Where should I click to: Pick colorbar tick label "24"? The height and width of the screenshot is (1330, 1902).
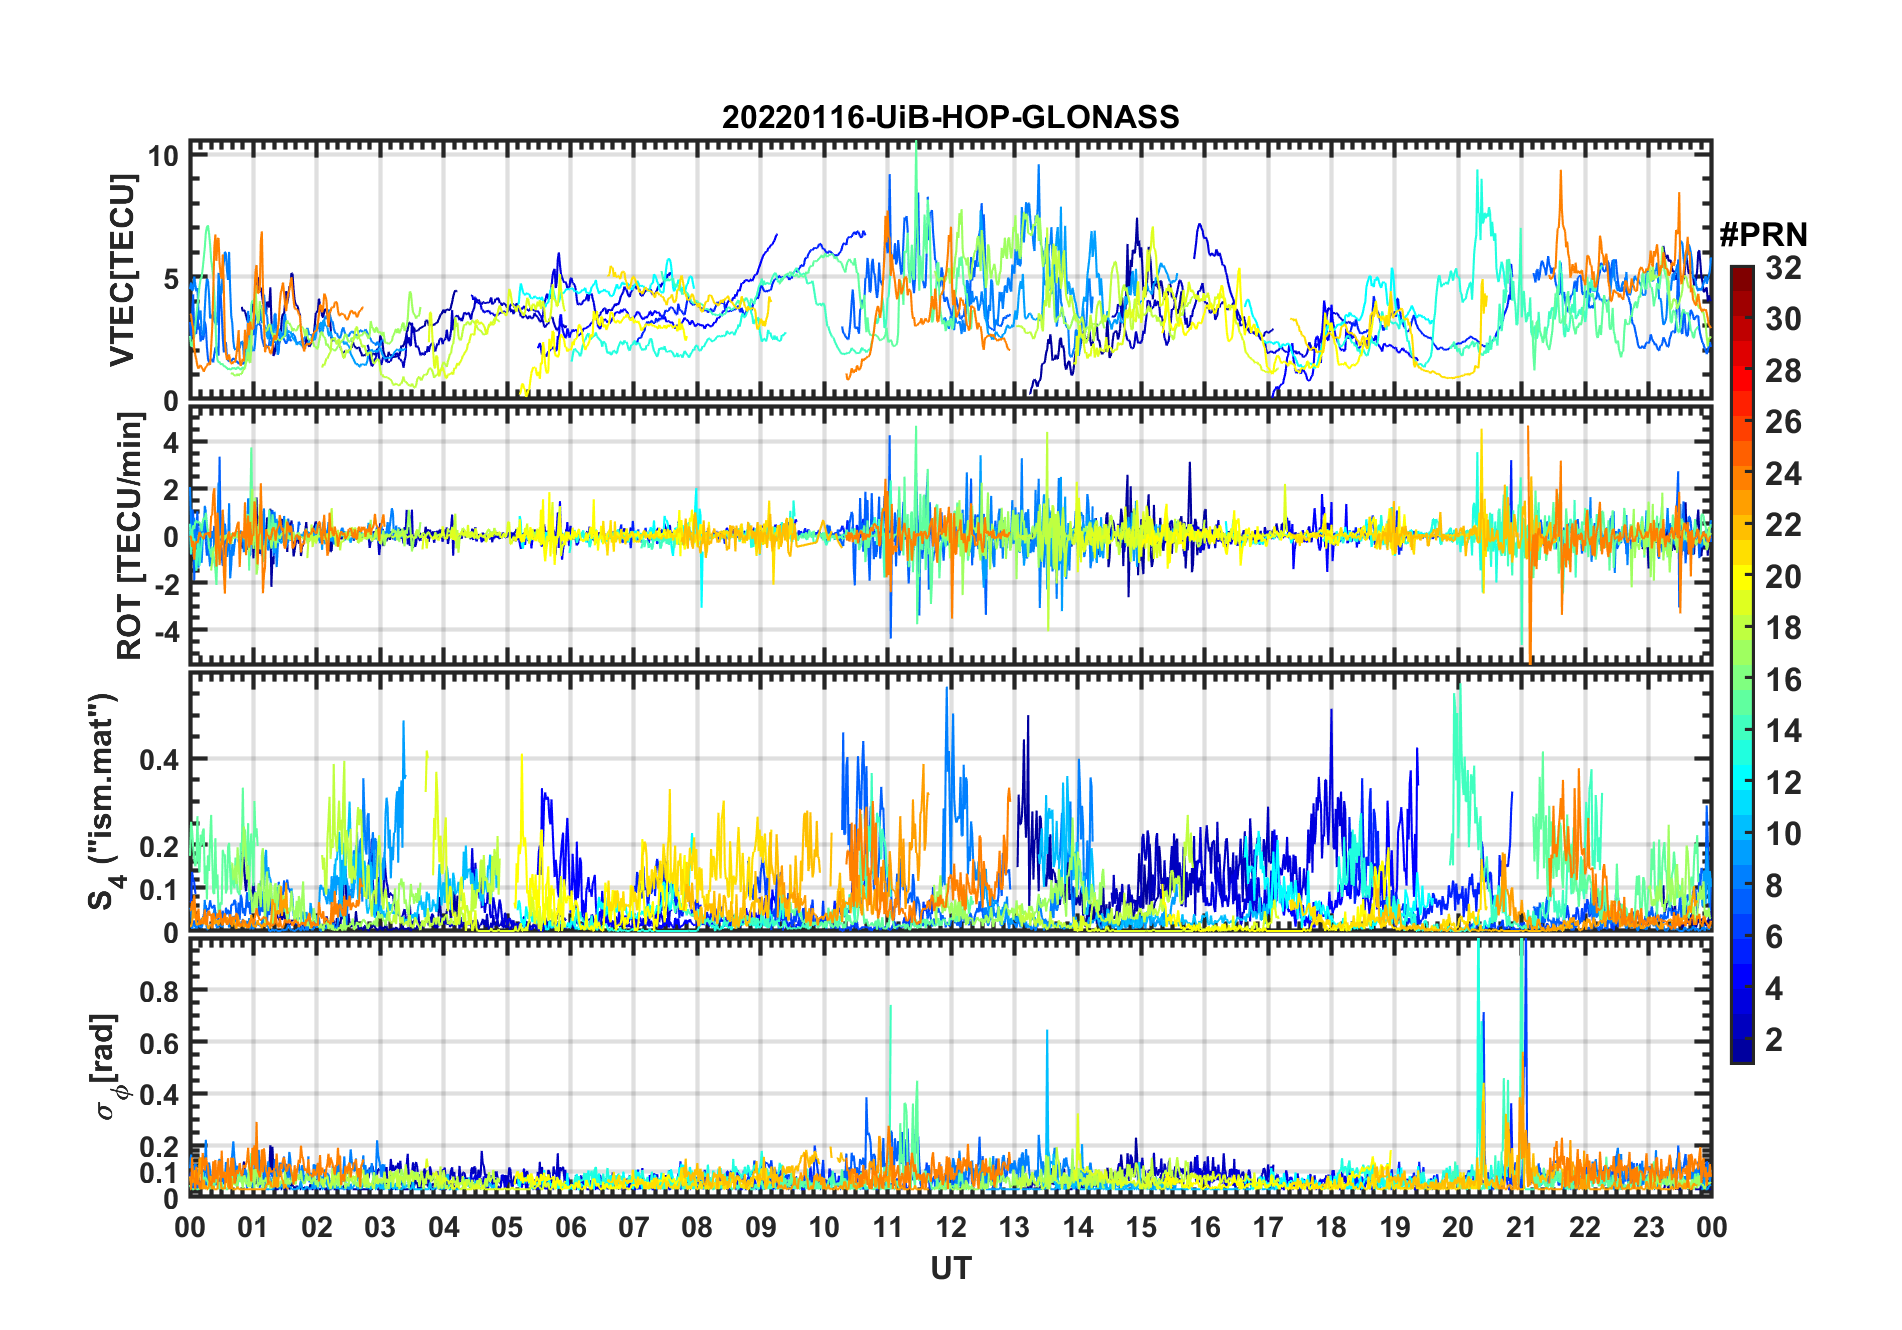point(1784,474)
